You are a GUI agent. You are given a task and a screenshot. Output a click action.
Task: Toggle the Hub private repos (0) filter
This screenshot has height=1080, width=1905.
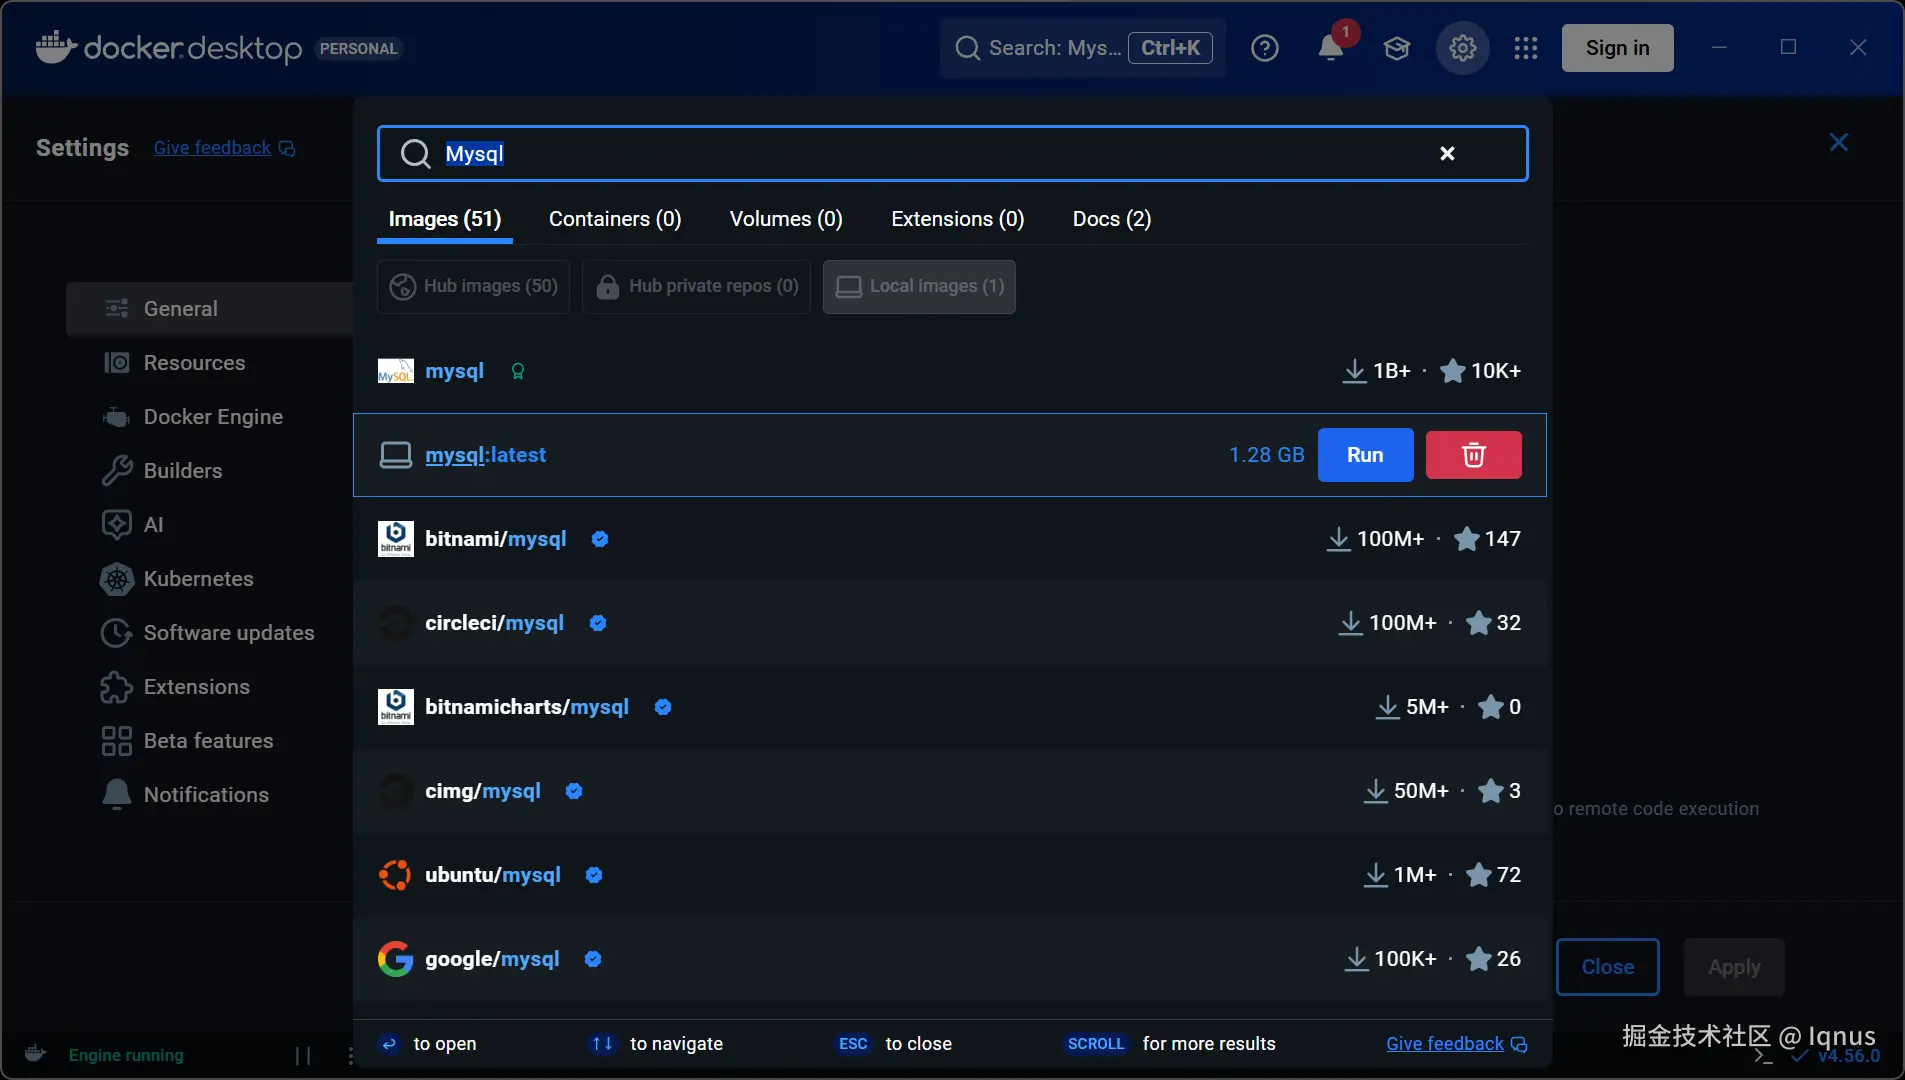click(x=696, y=287)
